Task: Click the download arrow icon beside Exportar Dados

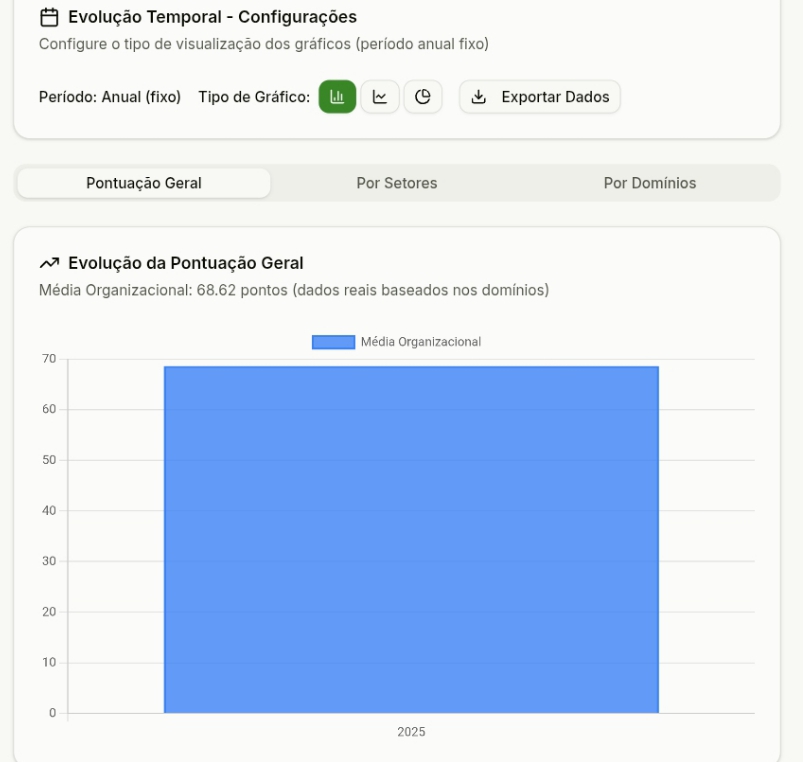Action: tap(479, 97)
